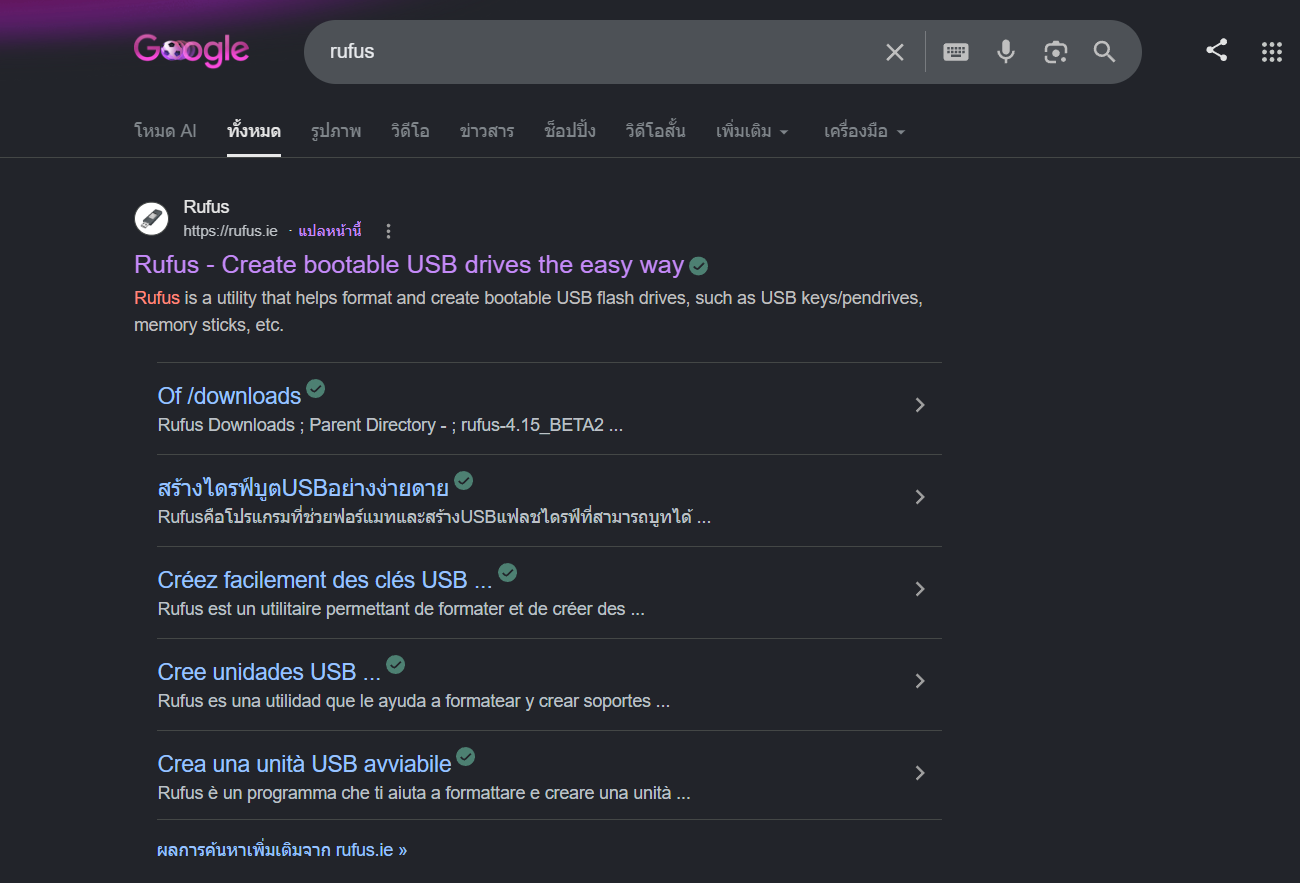Expand the Crea una unità USB chevron

coord(920,773)
